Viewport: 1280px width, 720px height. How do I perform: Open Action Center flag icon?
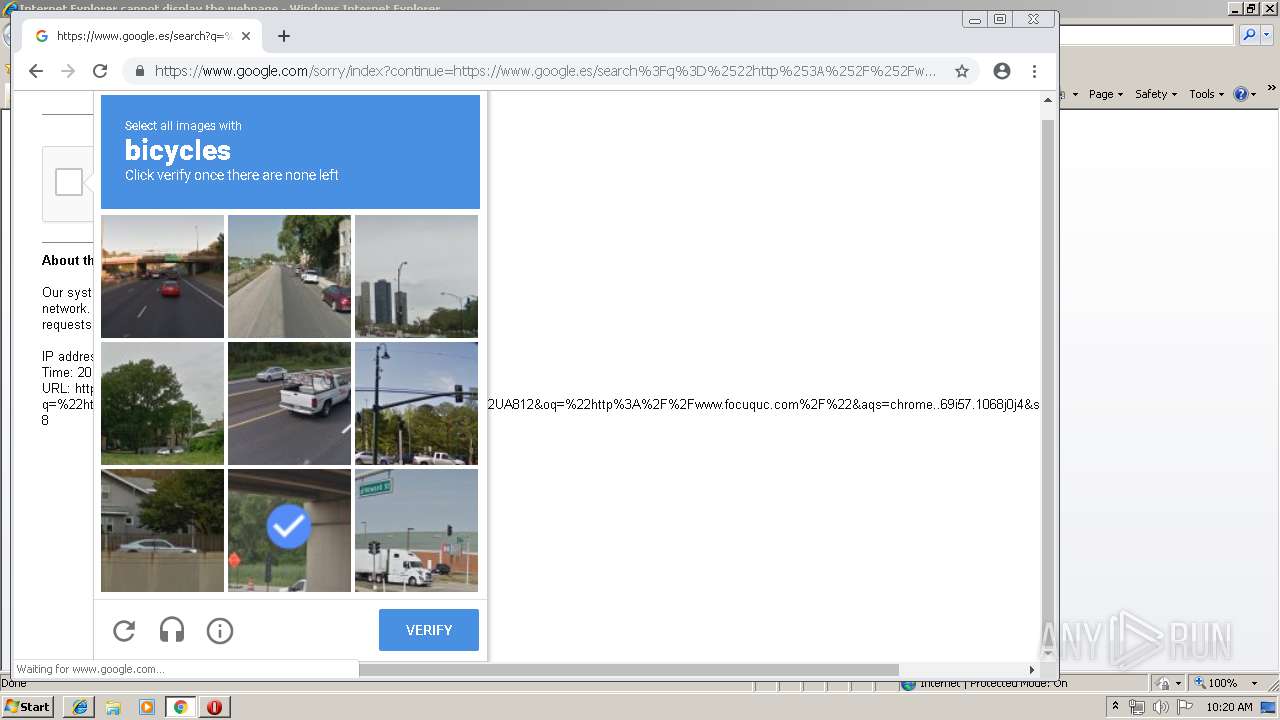pos(1186,707)
